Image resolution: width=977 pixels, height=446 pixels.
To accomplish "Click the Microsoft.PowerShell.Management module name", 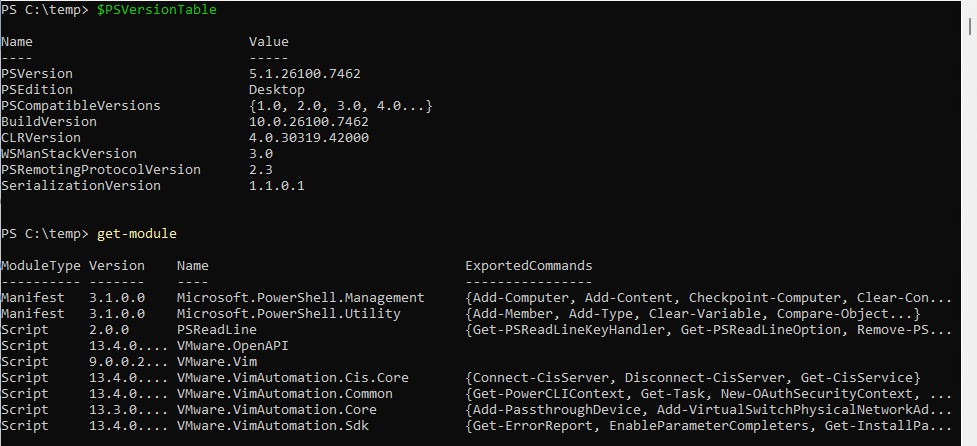I will 300,298.
